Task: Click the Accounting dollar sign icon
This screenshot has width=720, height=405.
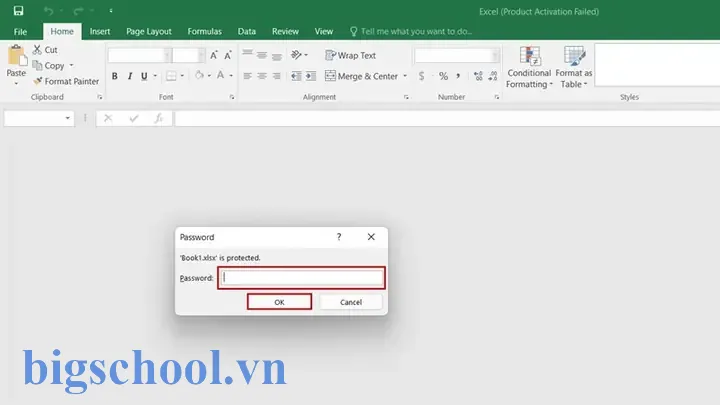Action: click(x=422, y=76)
